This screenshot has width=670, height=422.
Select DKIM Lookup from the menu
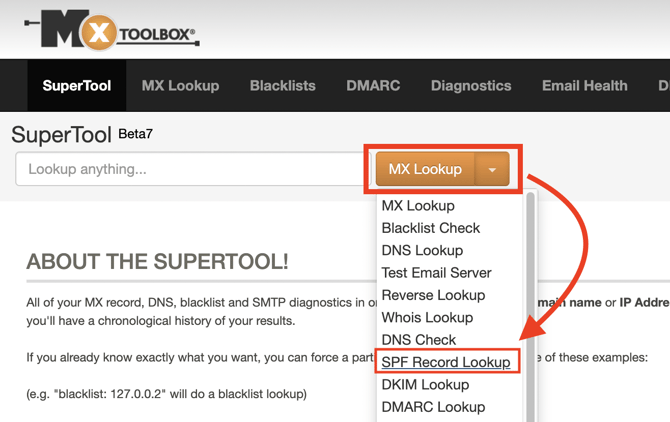[x=425, y=385]
